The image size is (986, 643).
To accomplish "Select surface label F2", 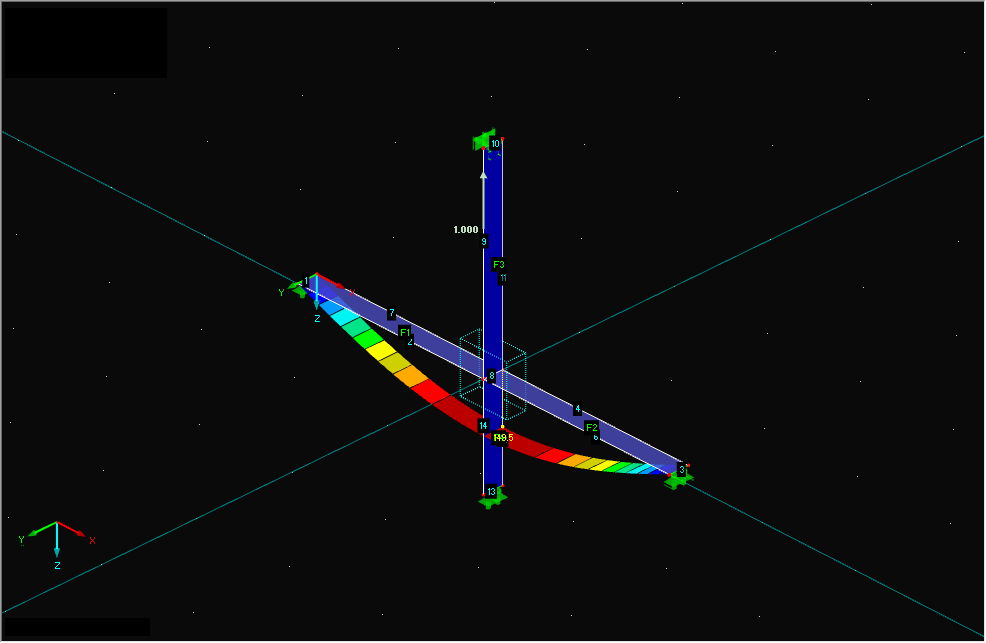I will pos(592,427).
